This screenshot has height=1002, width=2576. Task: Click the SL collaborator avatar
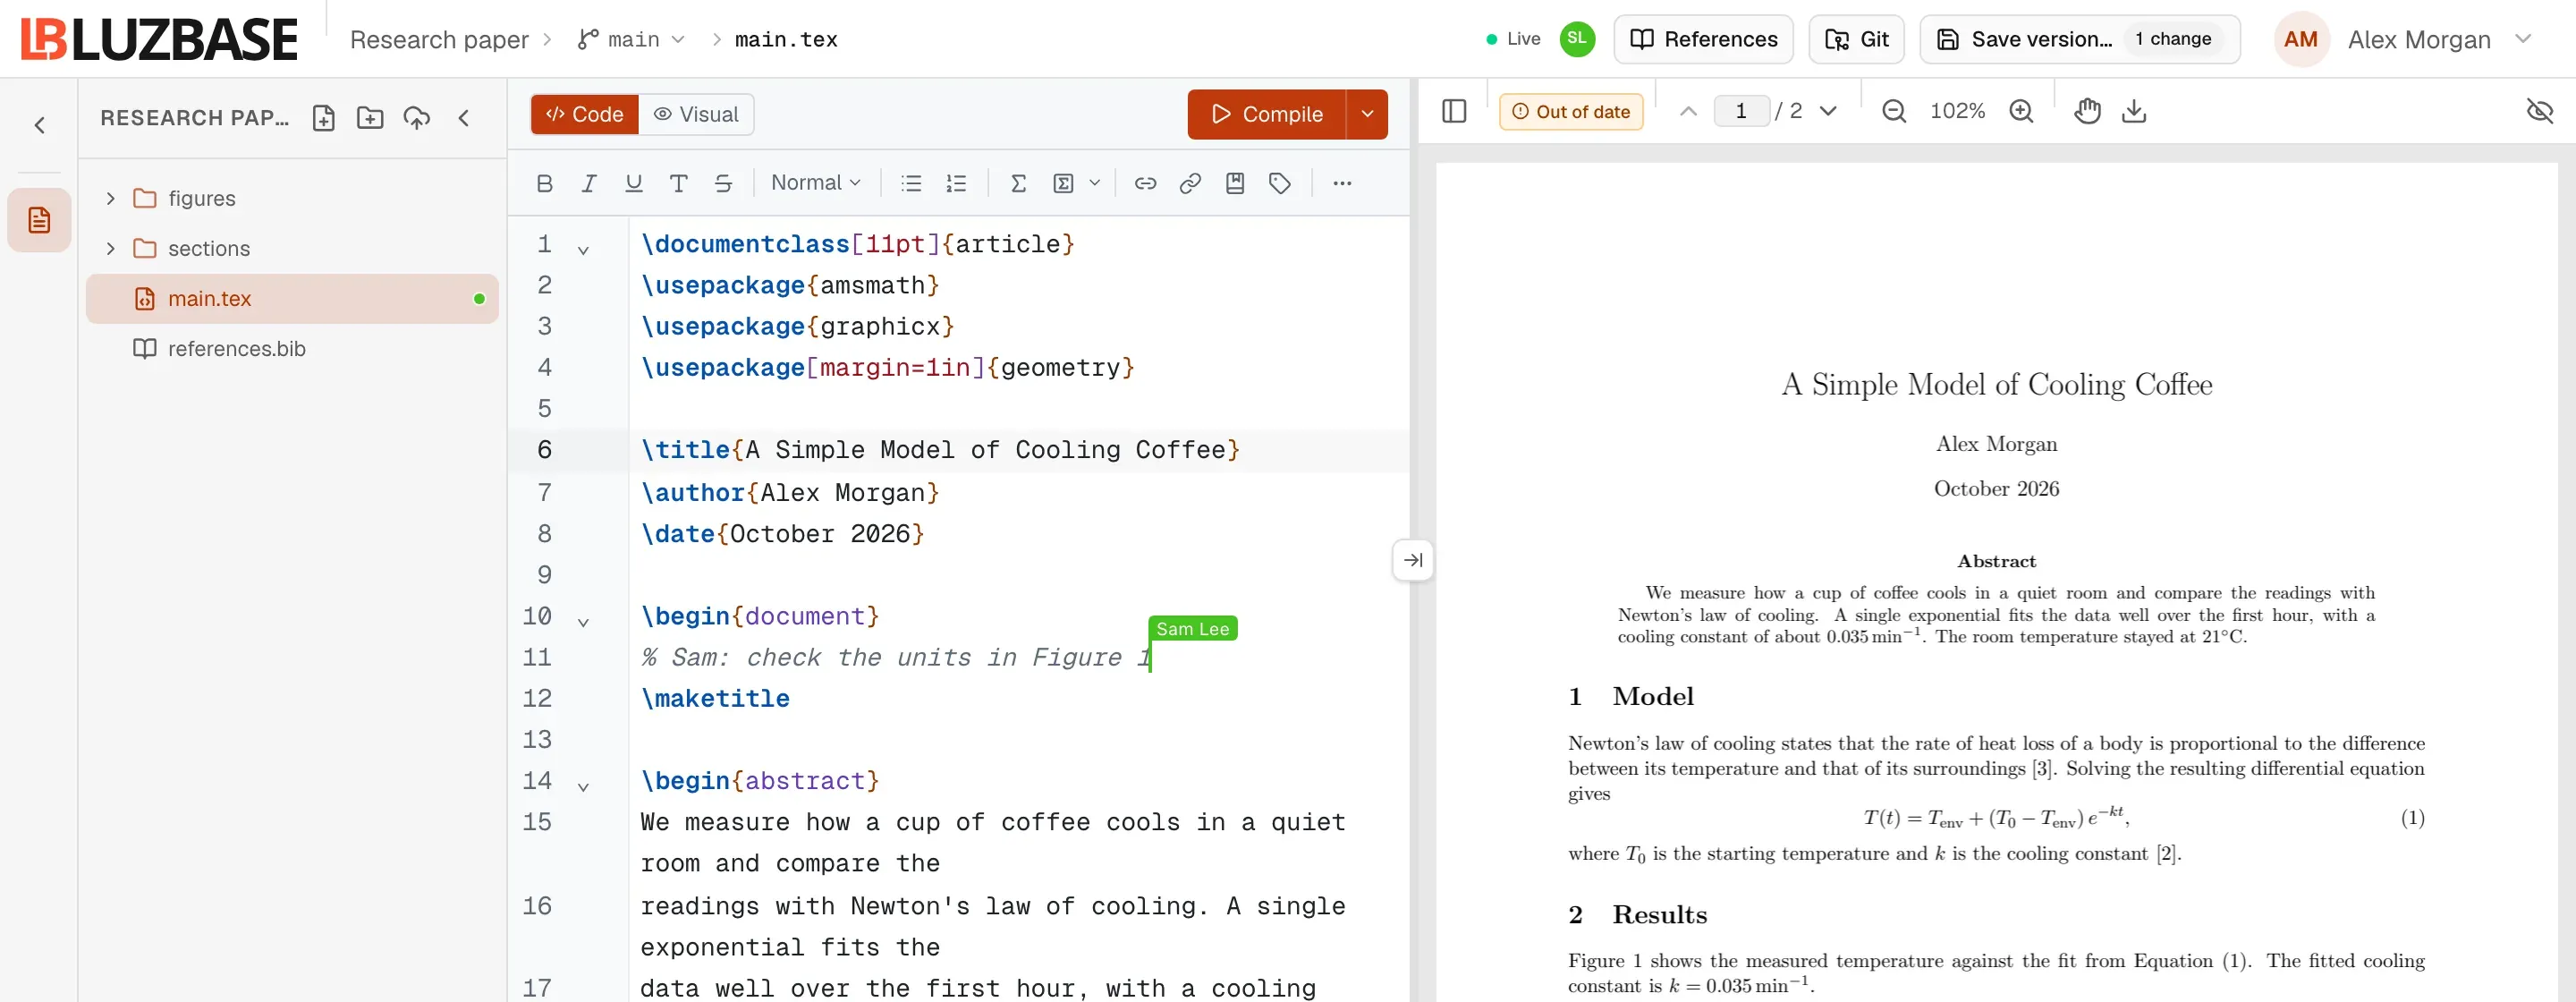(1577, 39)
